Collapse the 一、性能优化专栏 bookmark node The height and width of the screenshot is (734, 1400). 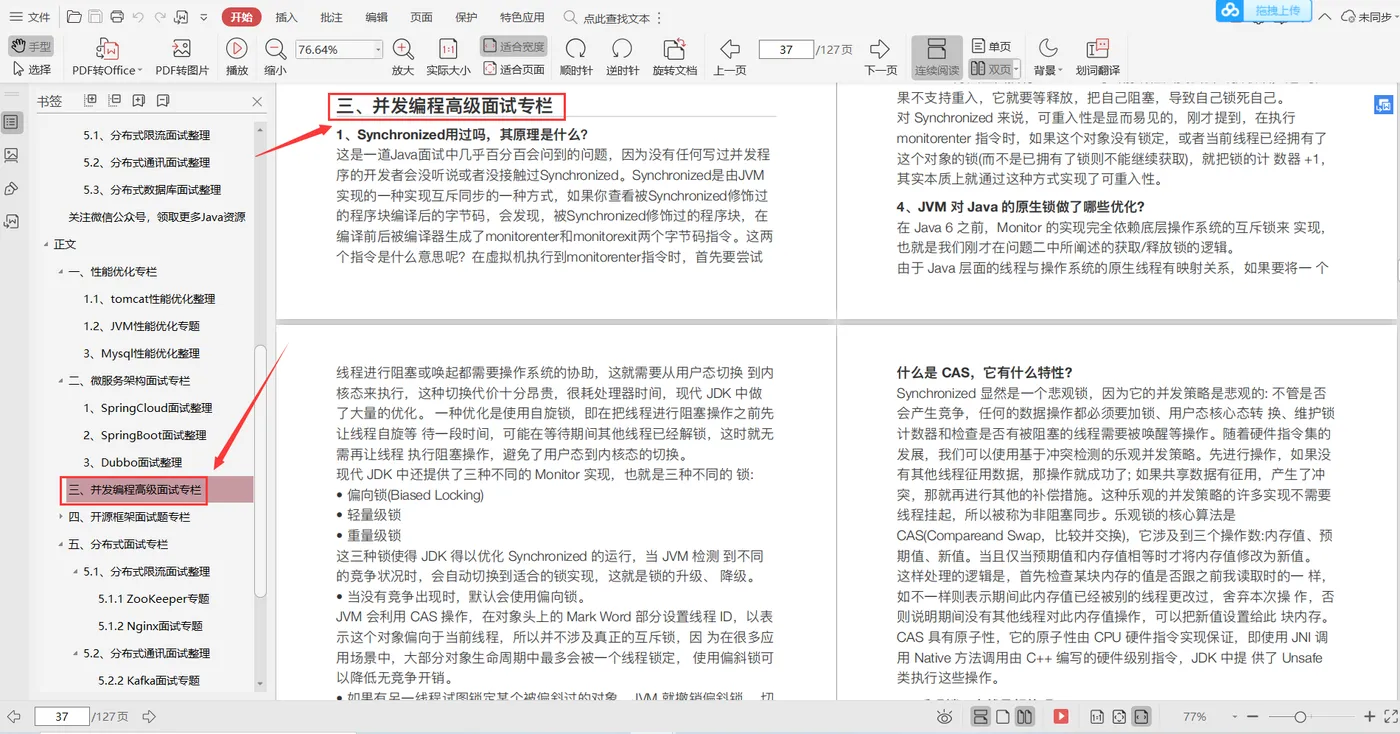(x=60, y=272)
